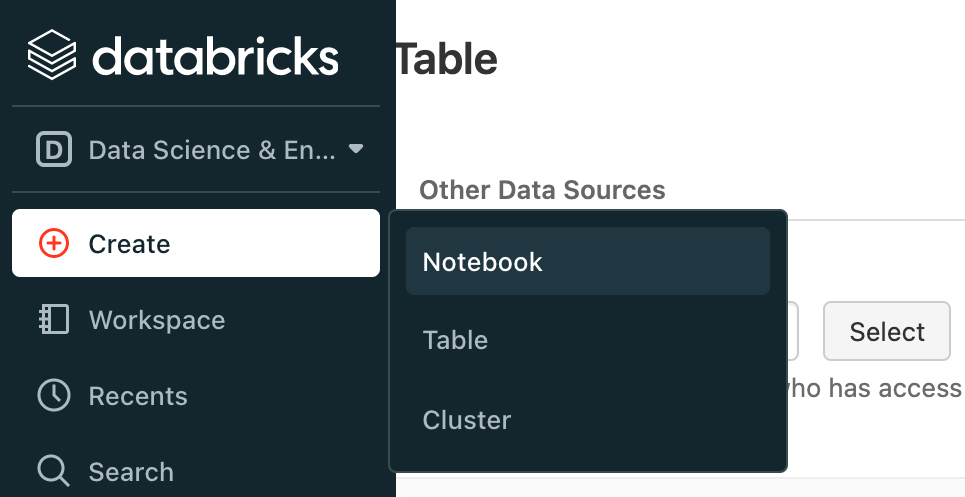Image resolution: width=965 pixels, height=497 pixels.
Task: Open the Search sidebar label
Action: click(131, 472)
